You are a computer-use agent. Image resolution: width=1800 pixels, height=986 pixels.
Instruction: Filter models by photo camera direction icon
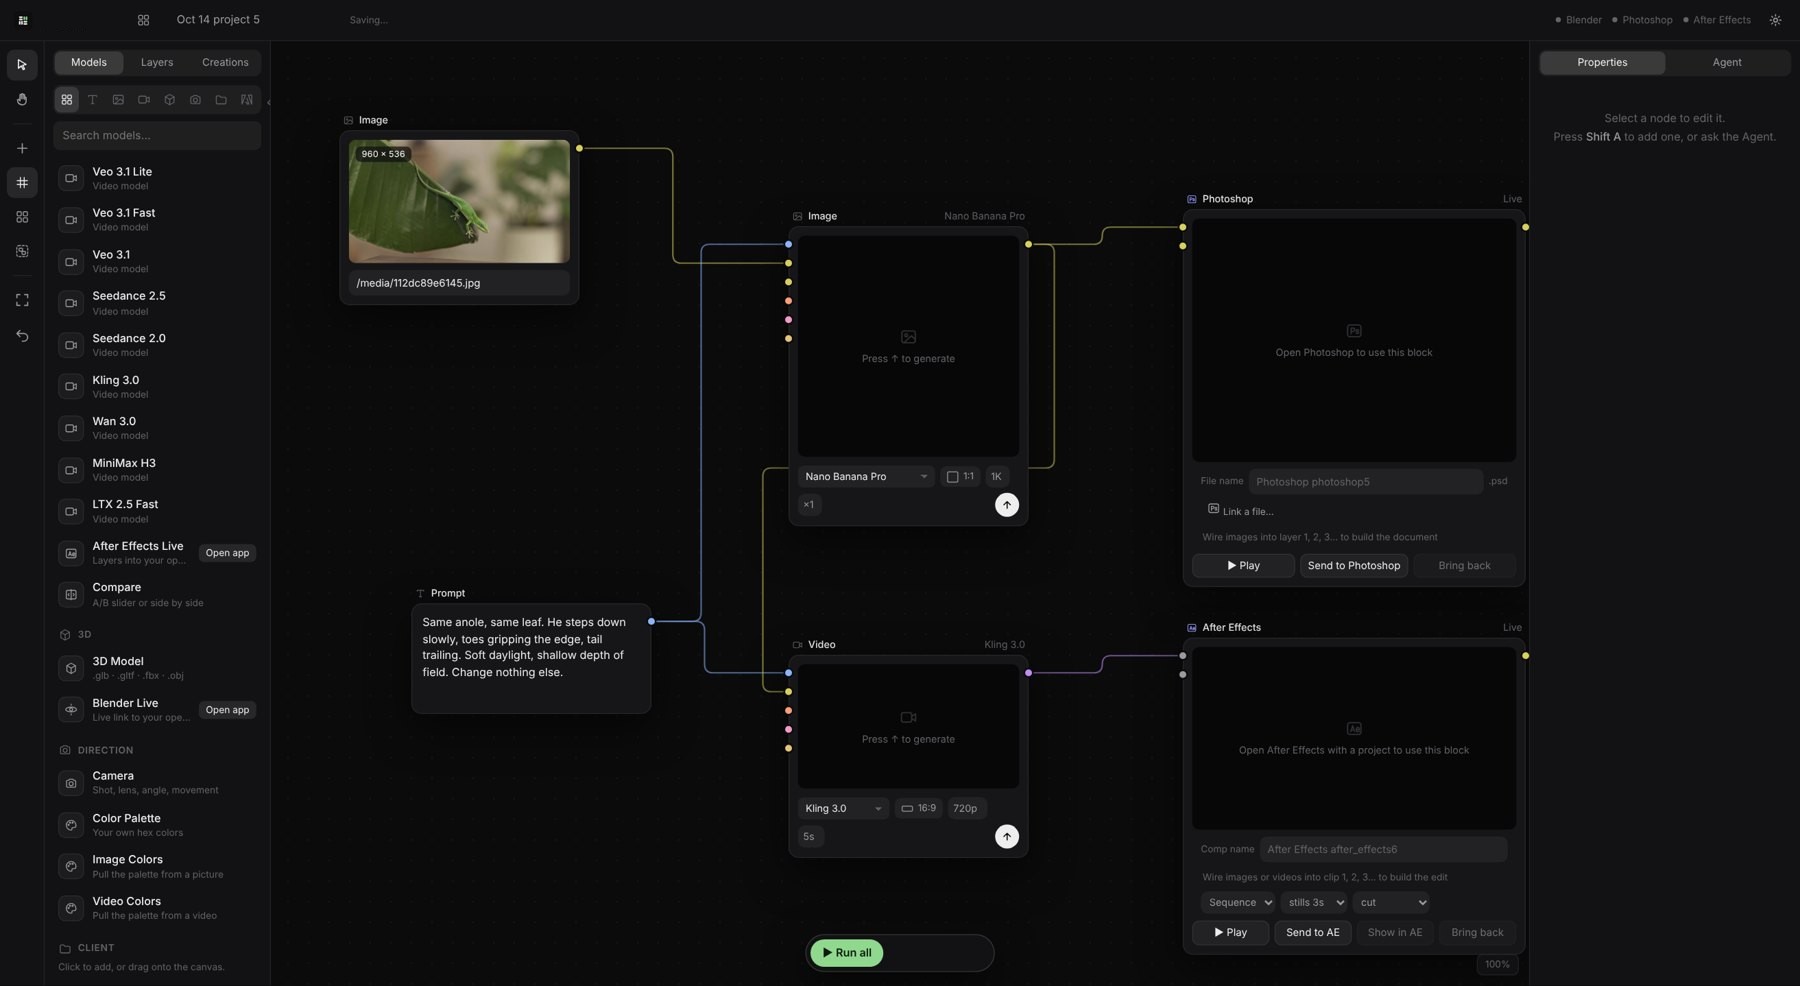point(195,100)
